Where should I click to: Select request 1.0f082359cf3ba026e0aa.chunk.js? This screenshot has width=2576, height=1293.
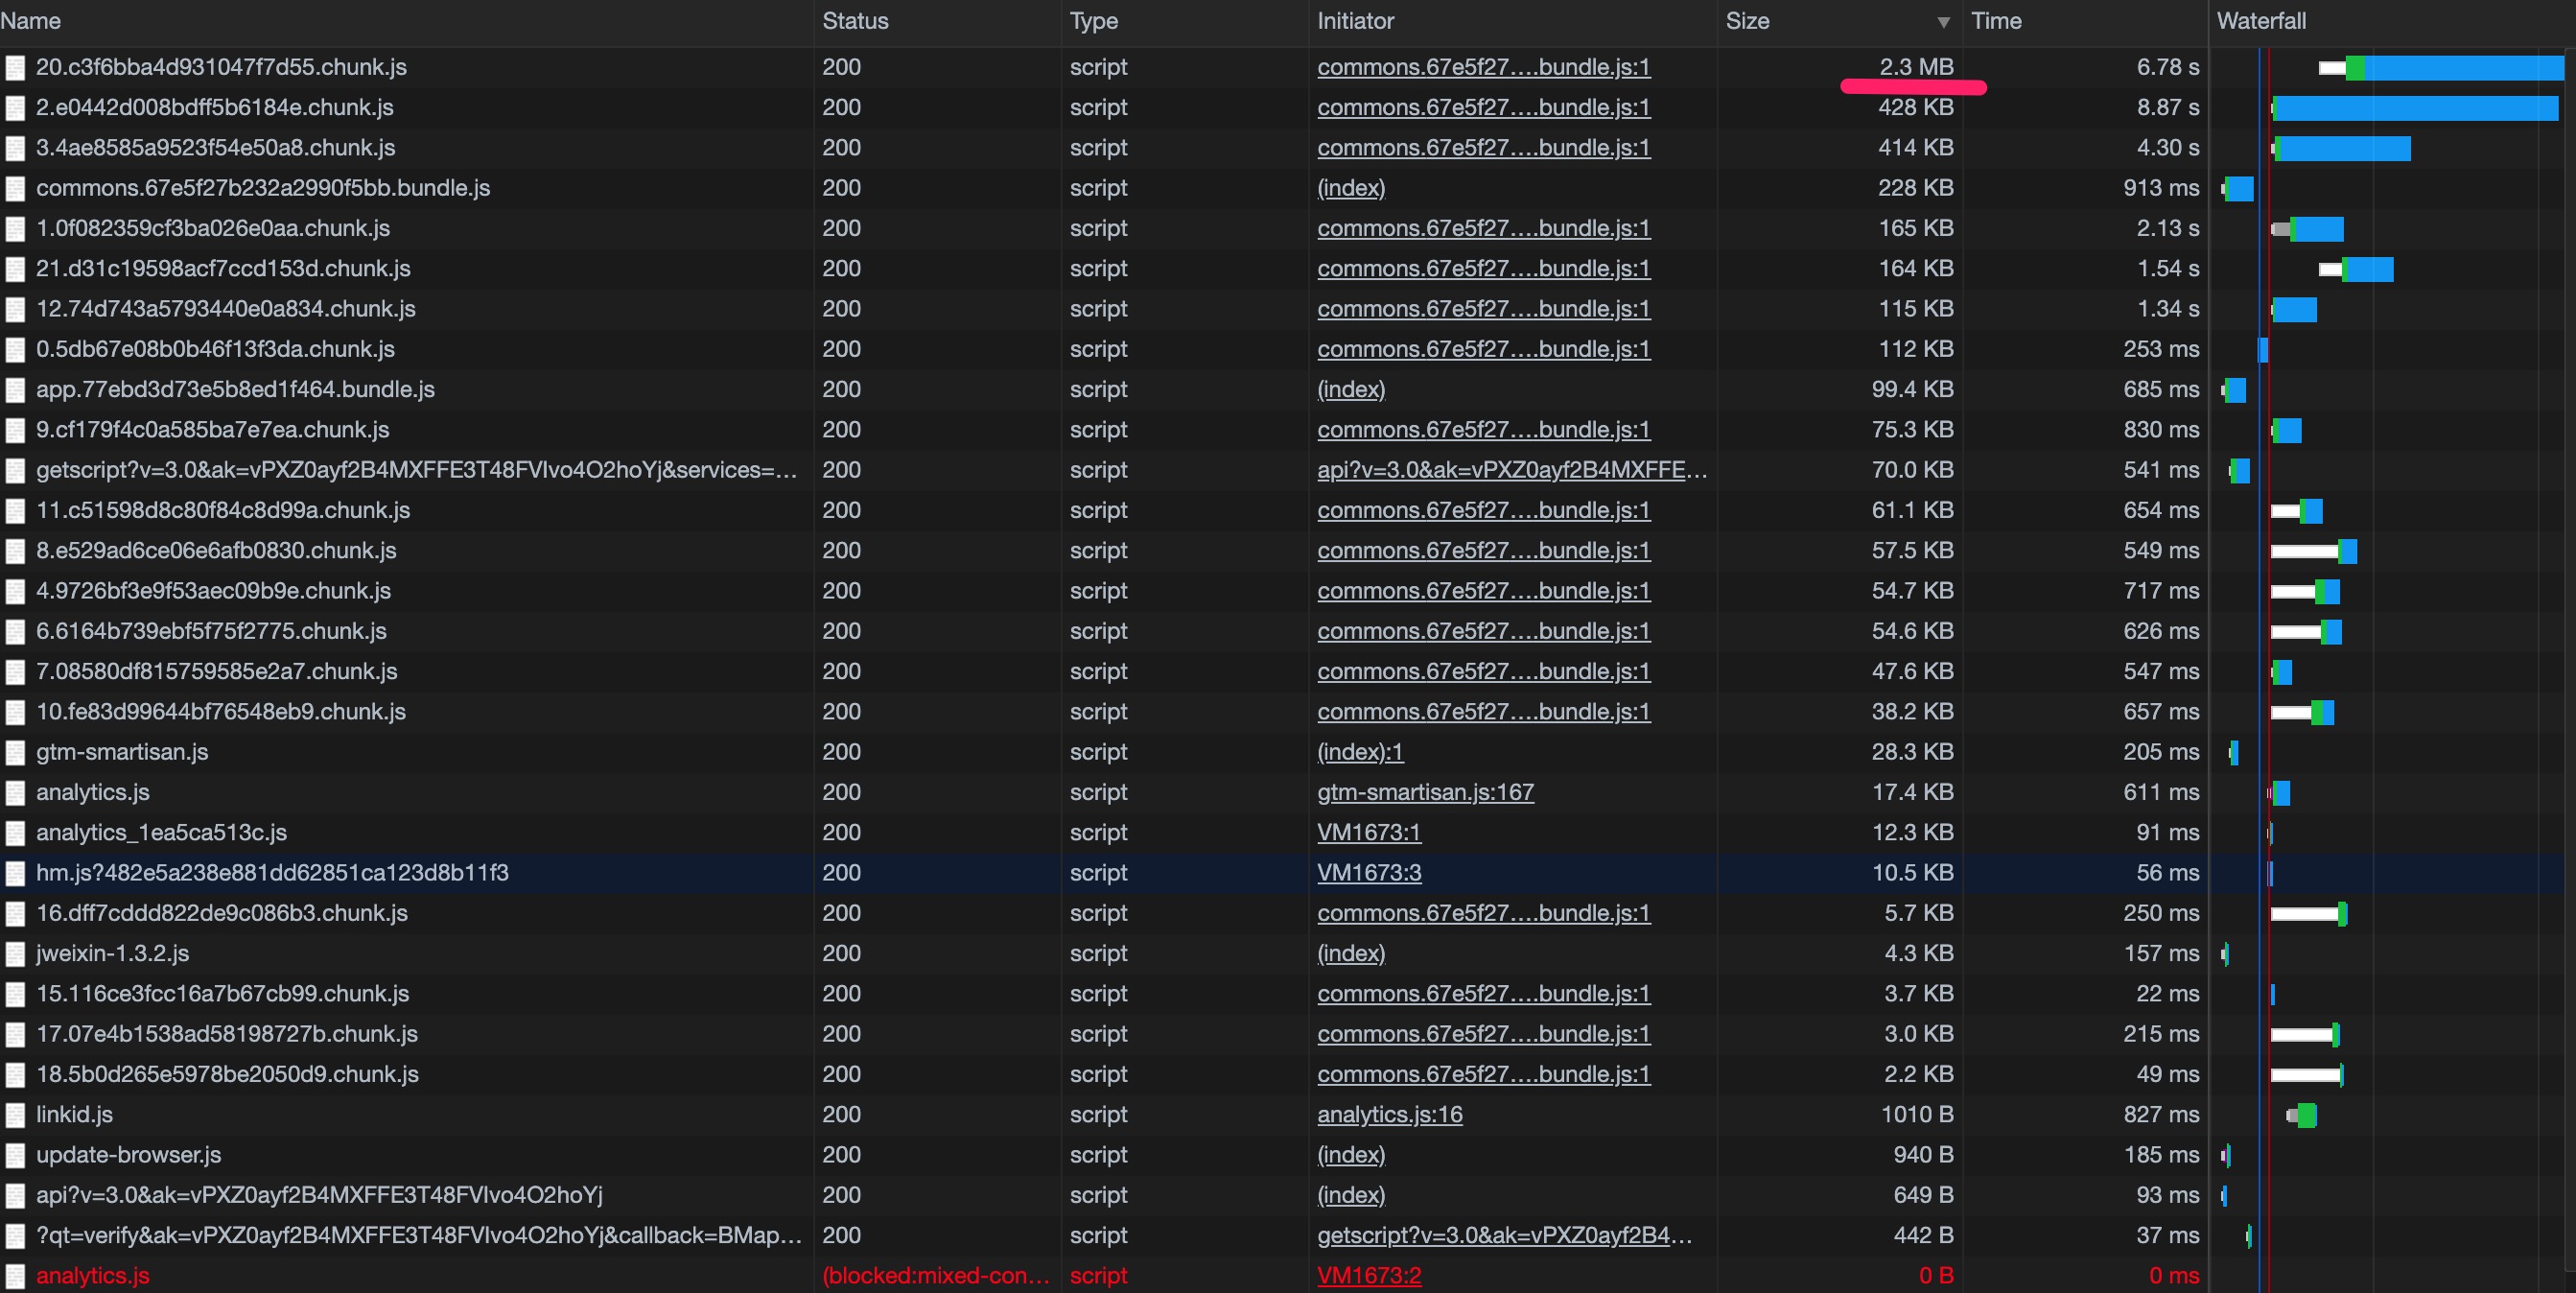(213, 228)
